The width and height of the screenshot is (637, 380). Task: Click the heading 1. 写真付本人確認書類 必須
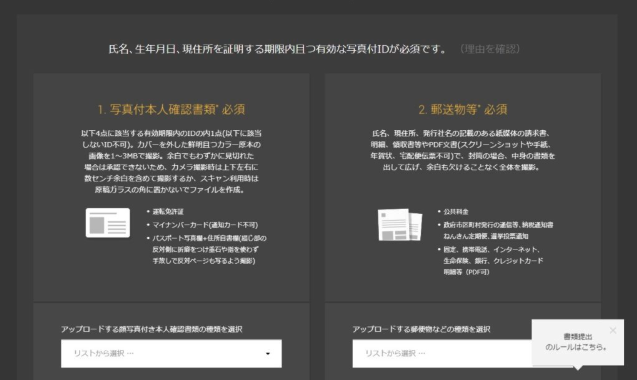pyautogui.click(x=171, y=109)
